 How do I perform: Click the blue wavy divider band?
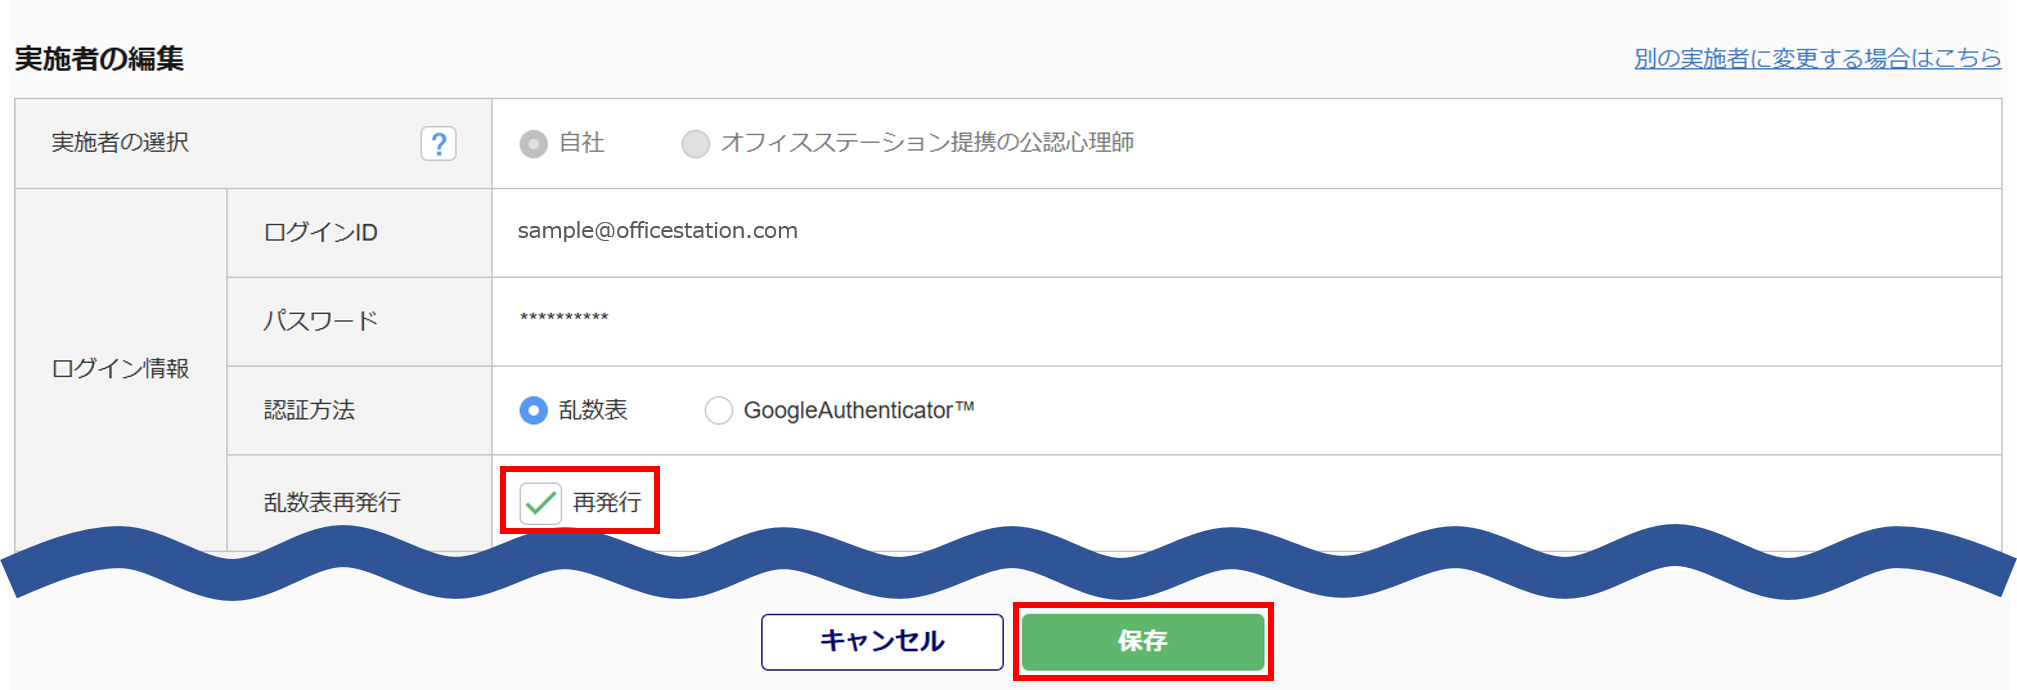point(1008,565)
